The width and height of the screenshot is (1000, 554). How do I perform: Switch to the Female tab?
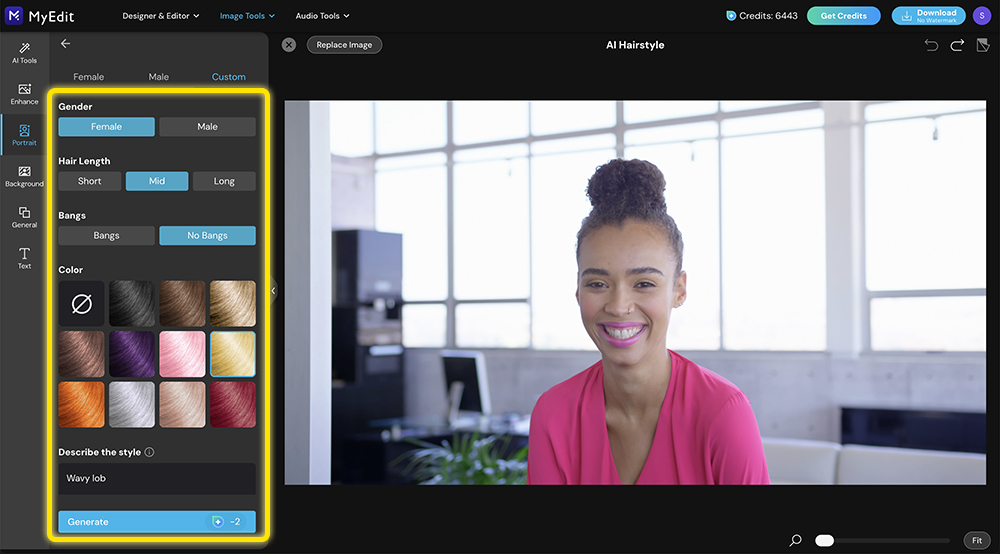pos(89,77)
